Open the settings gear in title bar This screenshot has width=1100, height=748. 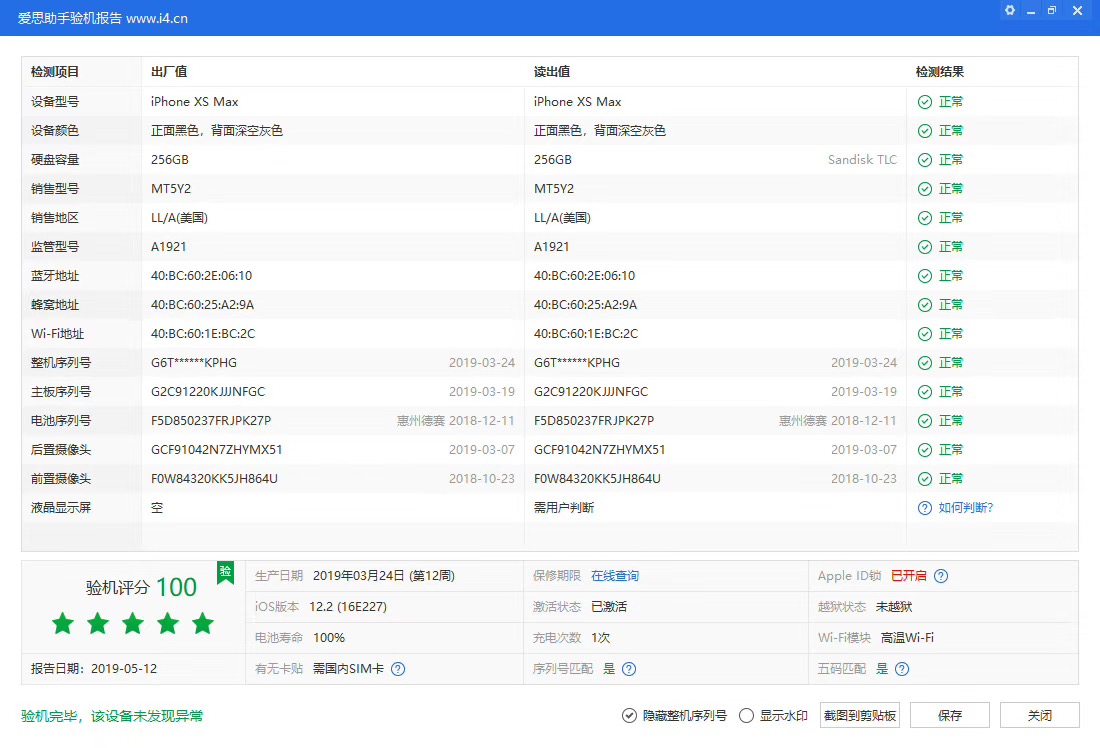(x=1010, y=11)
